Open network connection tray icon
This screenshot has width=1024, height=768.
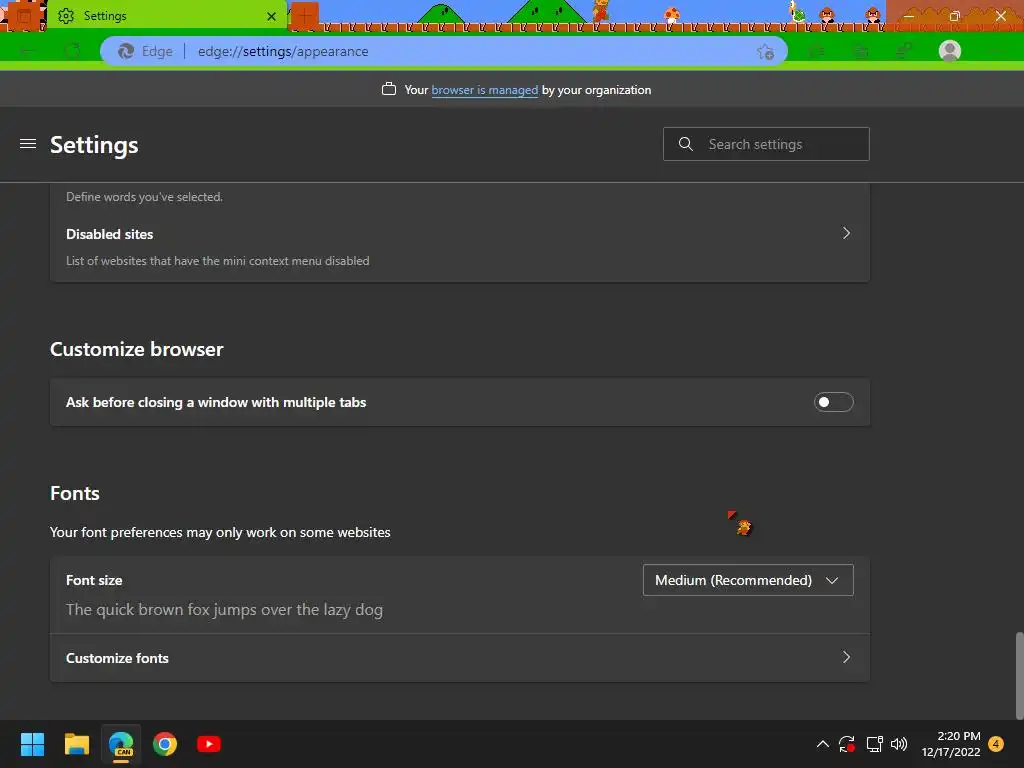click(874, 744)
